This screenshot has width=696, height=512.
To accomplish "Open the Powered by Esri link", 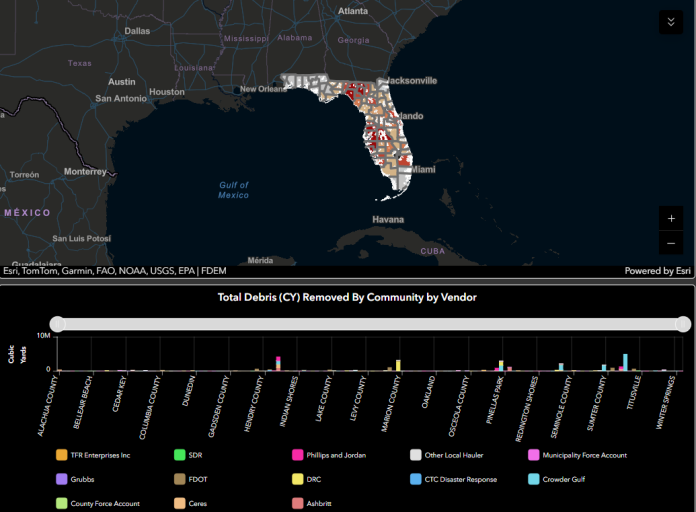I will pos(656,271).
